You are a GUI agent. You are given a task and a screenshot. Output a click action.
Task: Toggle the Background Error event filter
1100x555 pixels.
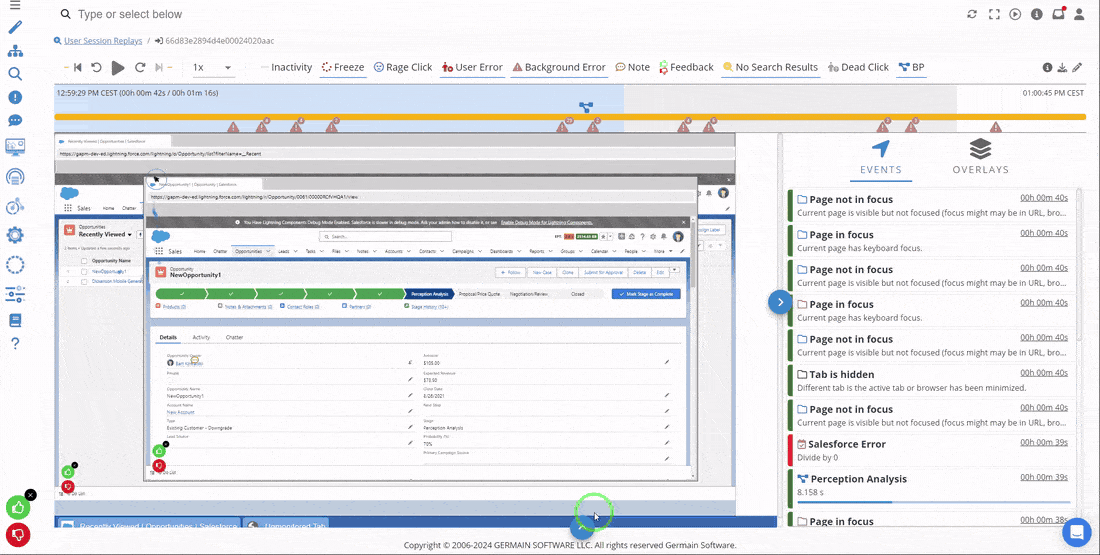(558, 67)
